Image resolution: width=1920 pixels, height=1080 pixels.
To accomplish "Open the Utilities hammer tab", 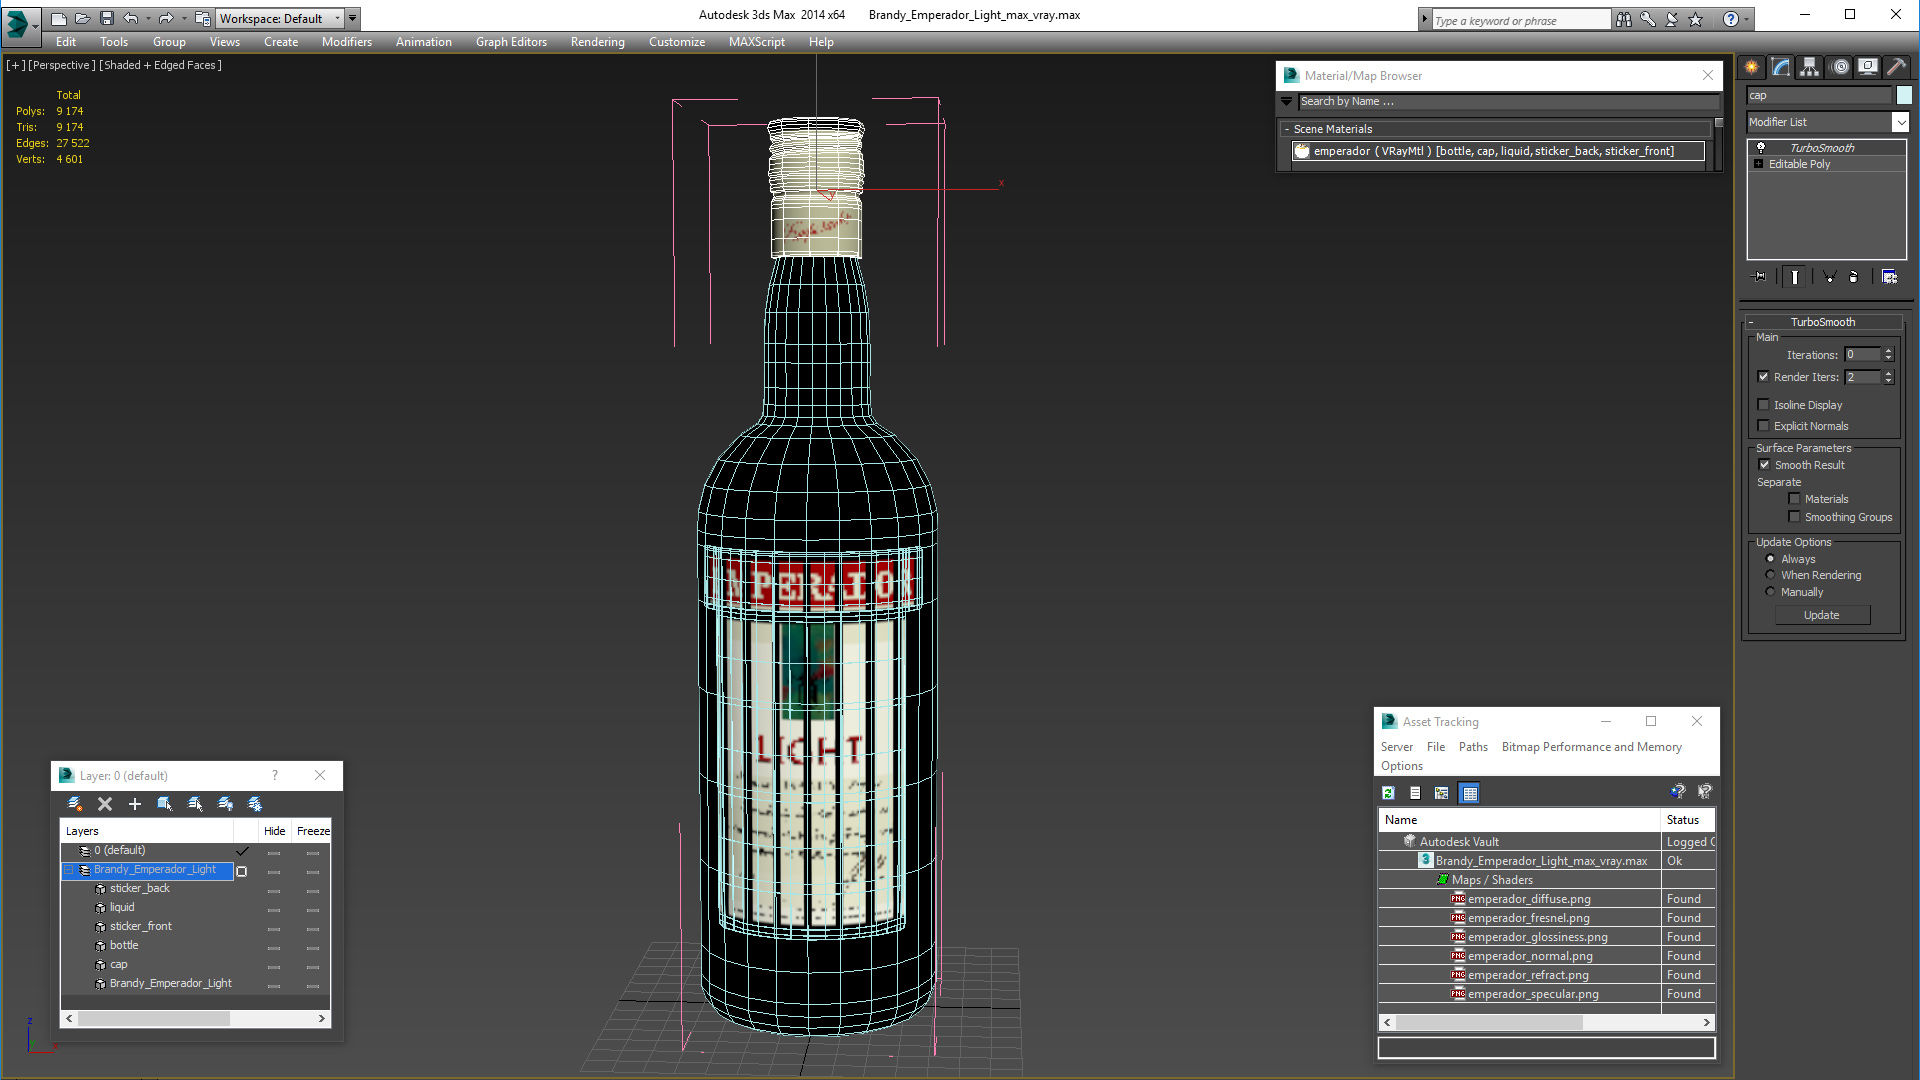I will (x=1896, y=67).
